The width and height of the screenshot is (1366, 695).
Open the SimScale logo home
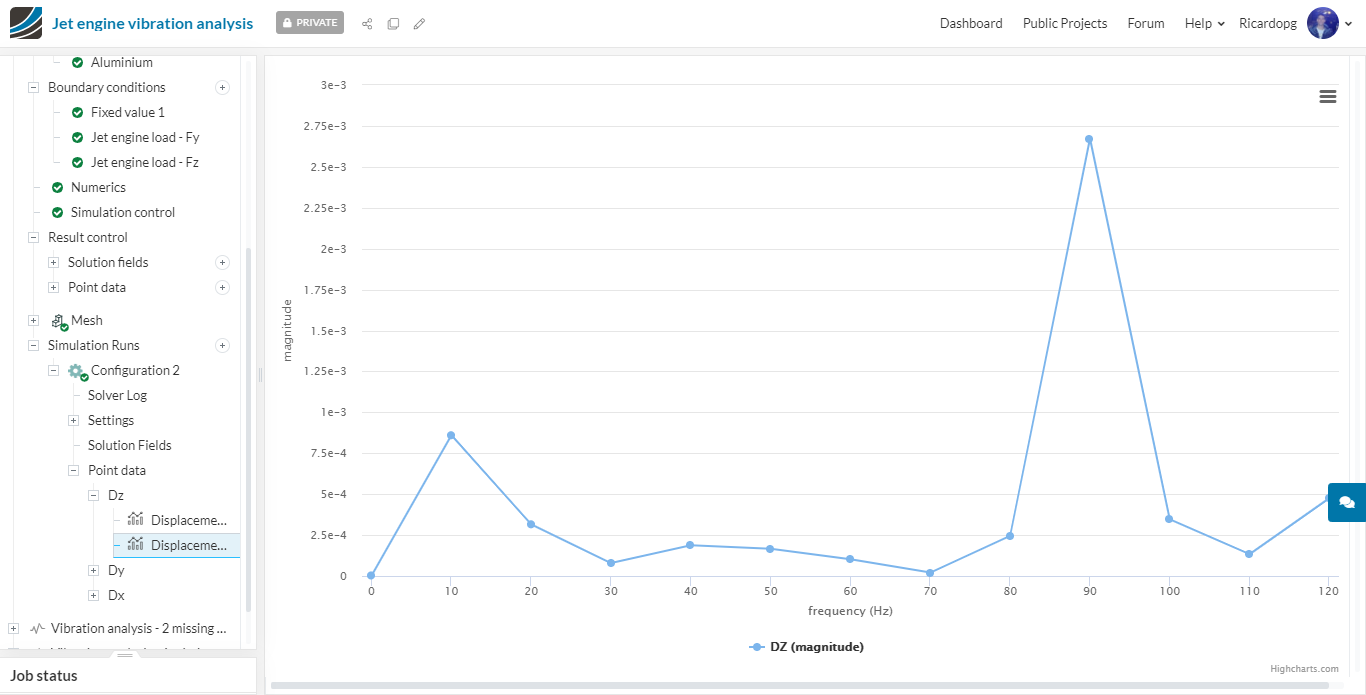point(26,22)
